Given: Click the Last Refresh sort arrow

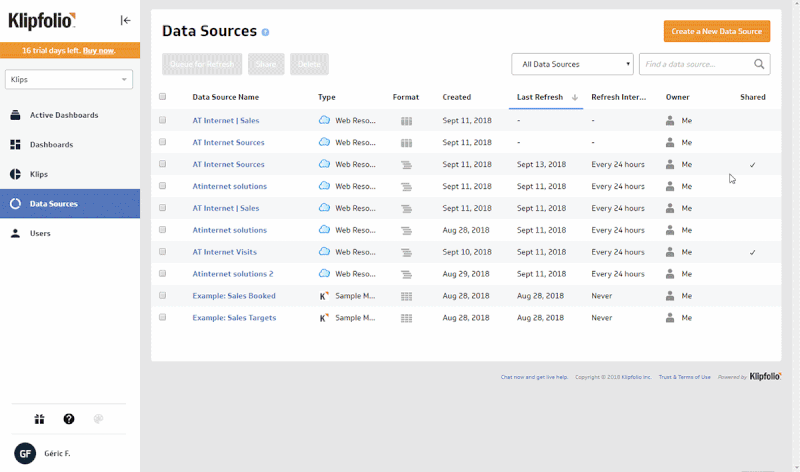Looking at the screenshot, I should [x=574, y=97].
